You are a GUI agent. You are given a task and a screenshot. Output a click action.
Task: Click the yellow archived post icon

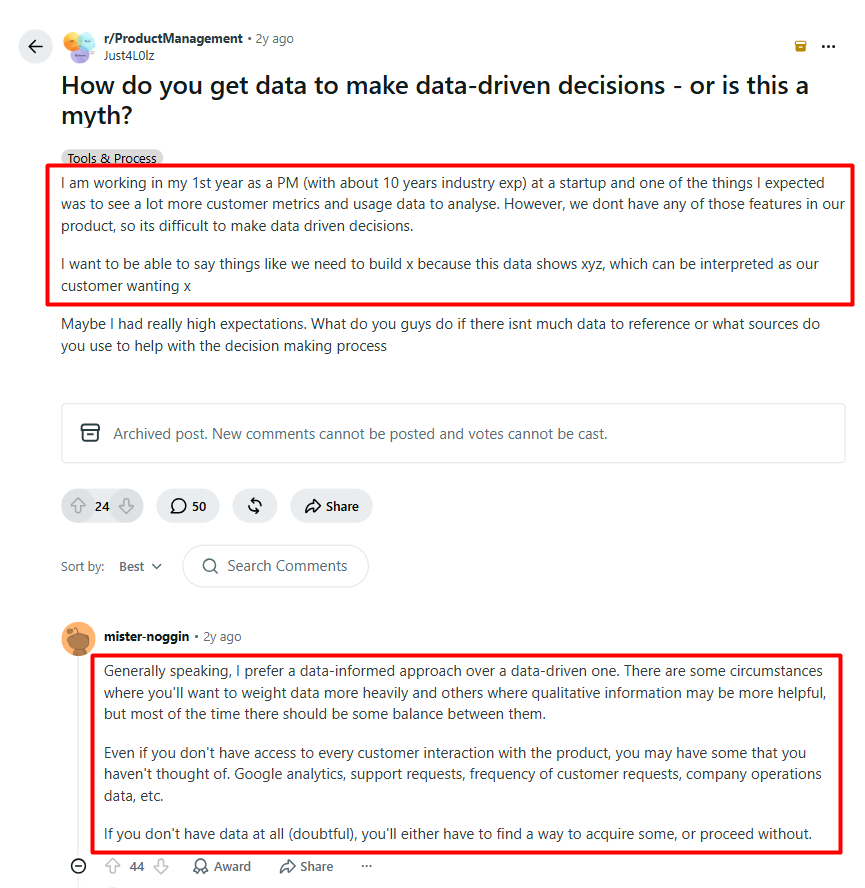point(800,46)
